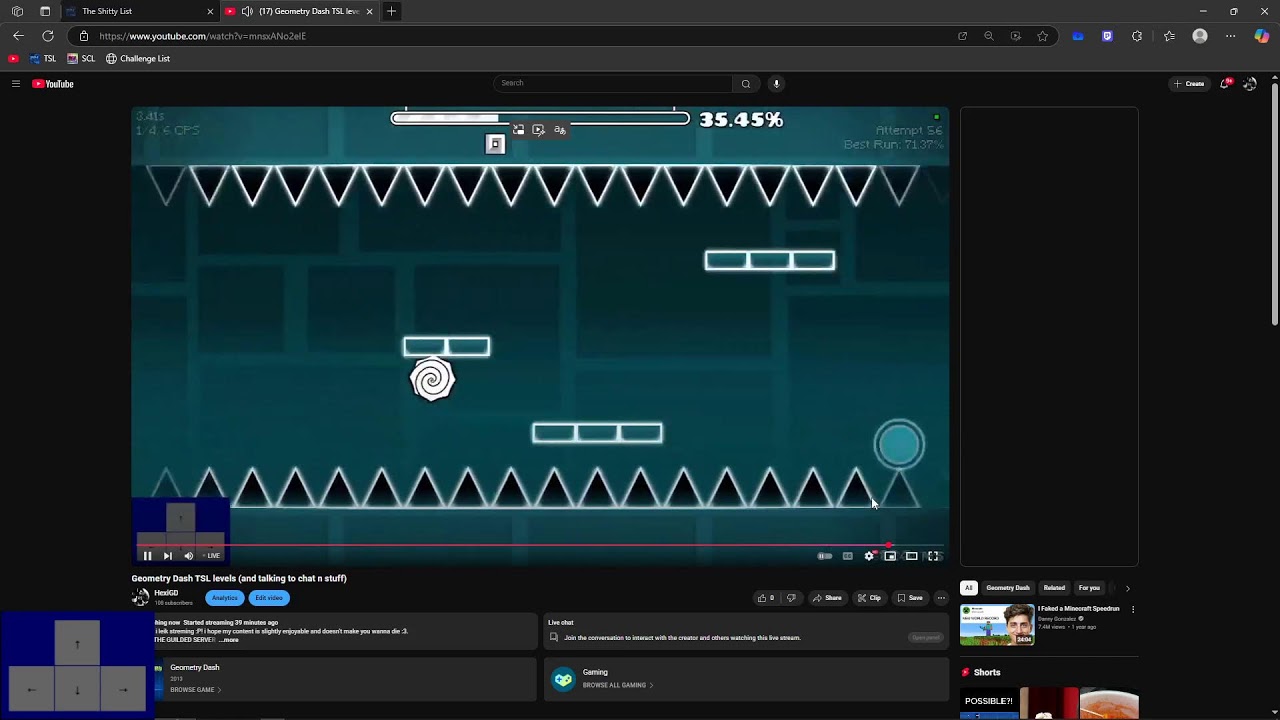Mute the Geometry Dash tab audio
Screen dimensions: 1280x720
(247, 11)
